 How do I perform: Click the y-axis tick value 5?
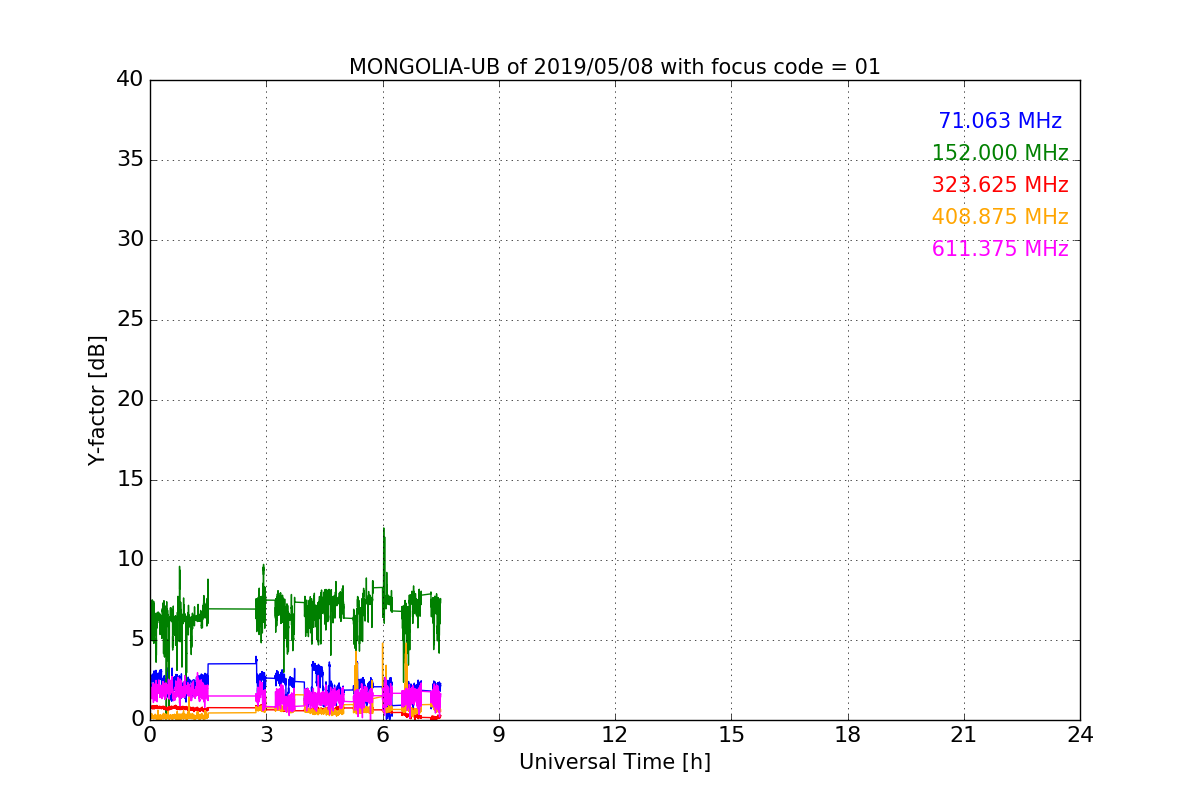tap(136, 640)
